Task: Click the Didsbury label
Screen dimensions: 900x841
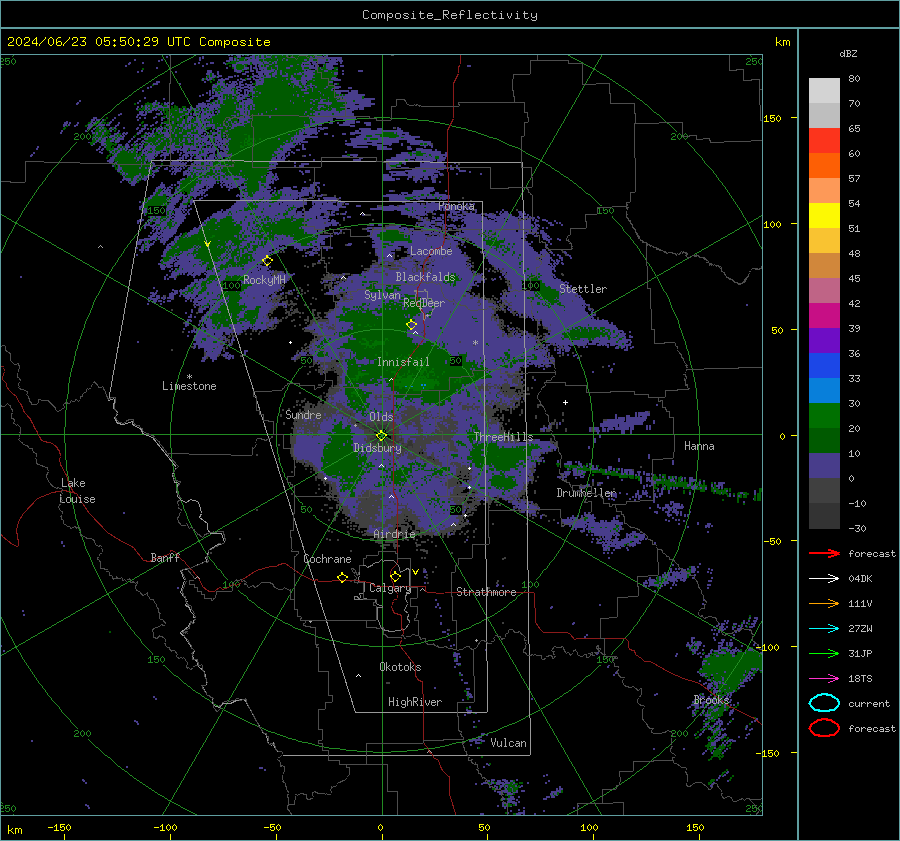Action: [377, 448]
